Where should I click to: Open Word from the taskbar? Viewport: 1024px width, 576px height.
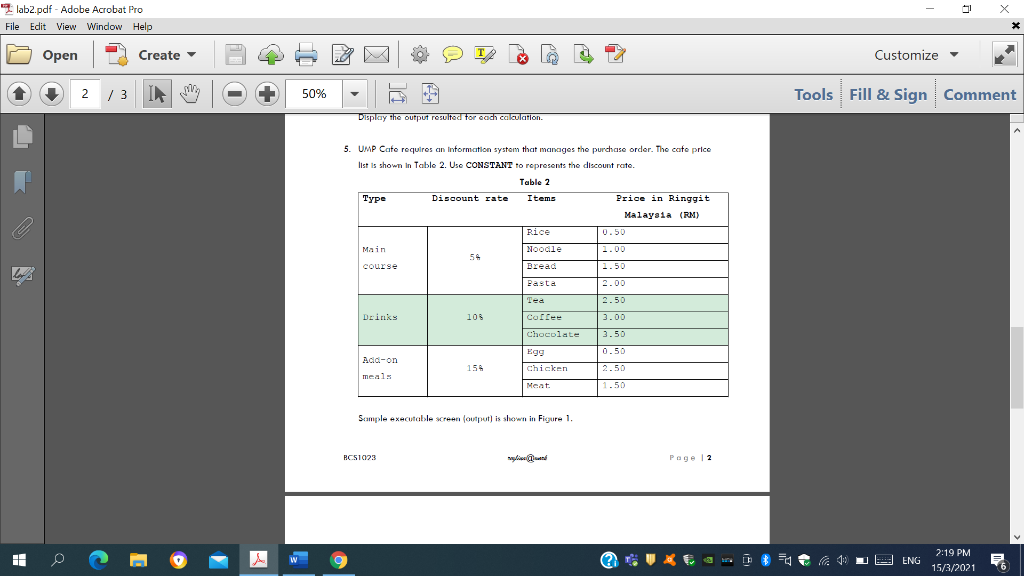(298, 560)
